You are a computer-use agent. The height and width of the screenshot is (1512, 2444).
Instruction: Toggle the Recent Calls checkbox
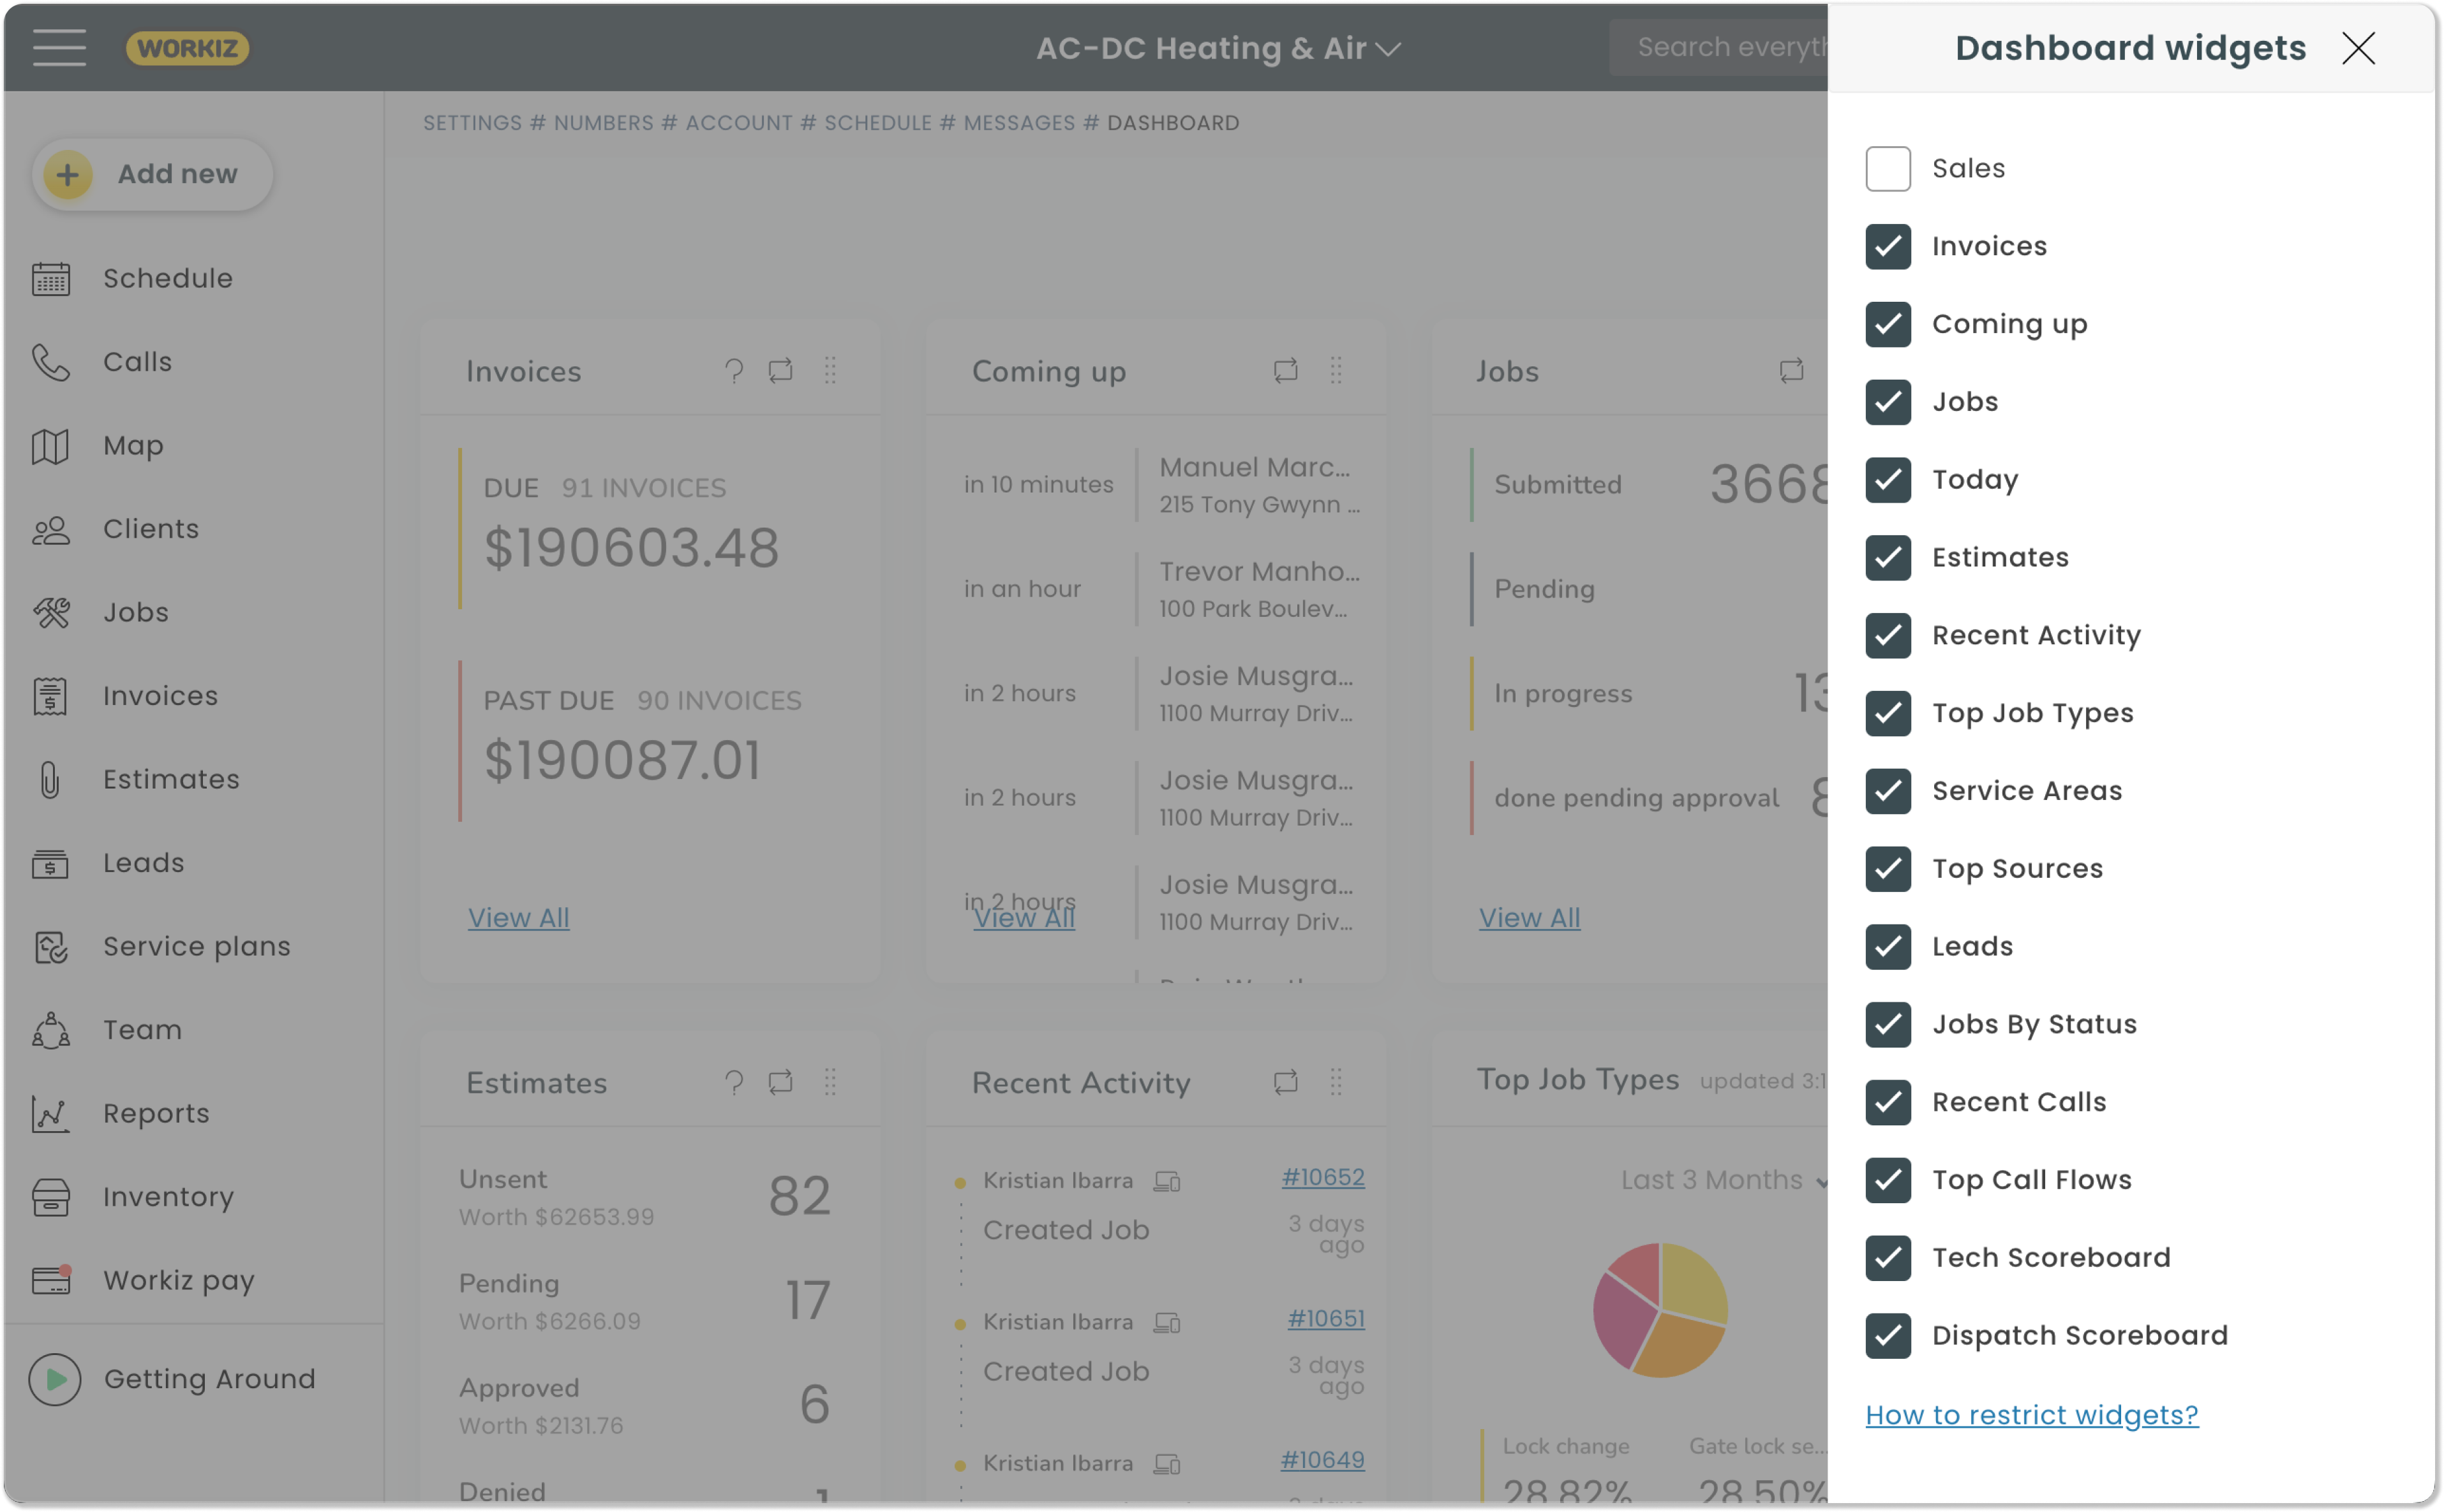1888,1102
